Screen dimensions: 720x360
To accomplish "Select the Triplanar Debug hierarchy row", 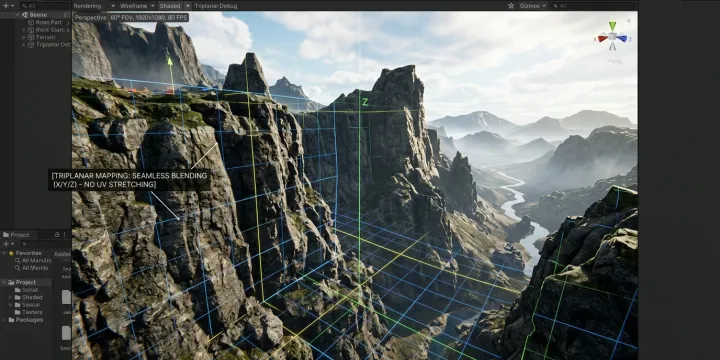I will pos(53,45).
